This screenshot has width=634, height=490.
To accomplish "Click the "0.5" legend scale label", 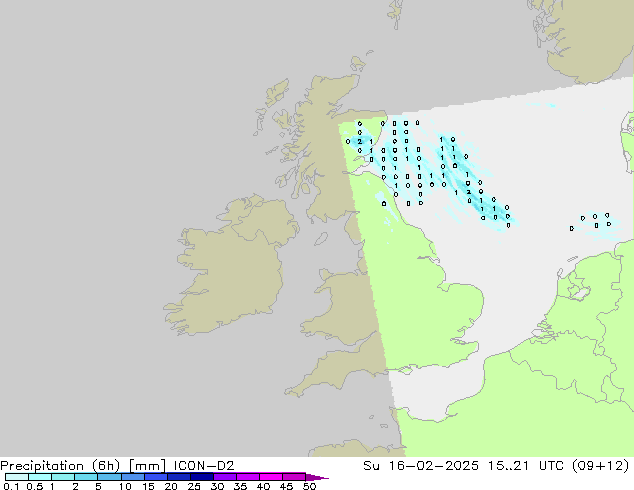I will [34, 486].
